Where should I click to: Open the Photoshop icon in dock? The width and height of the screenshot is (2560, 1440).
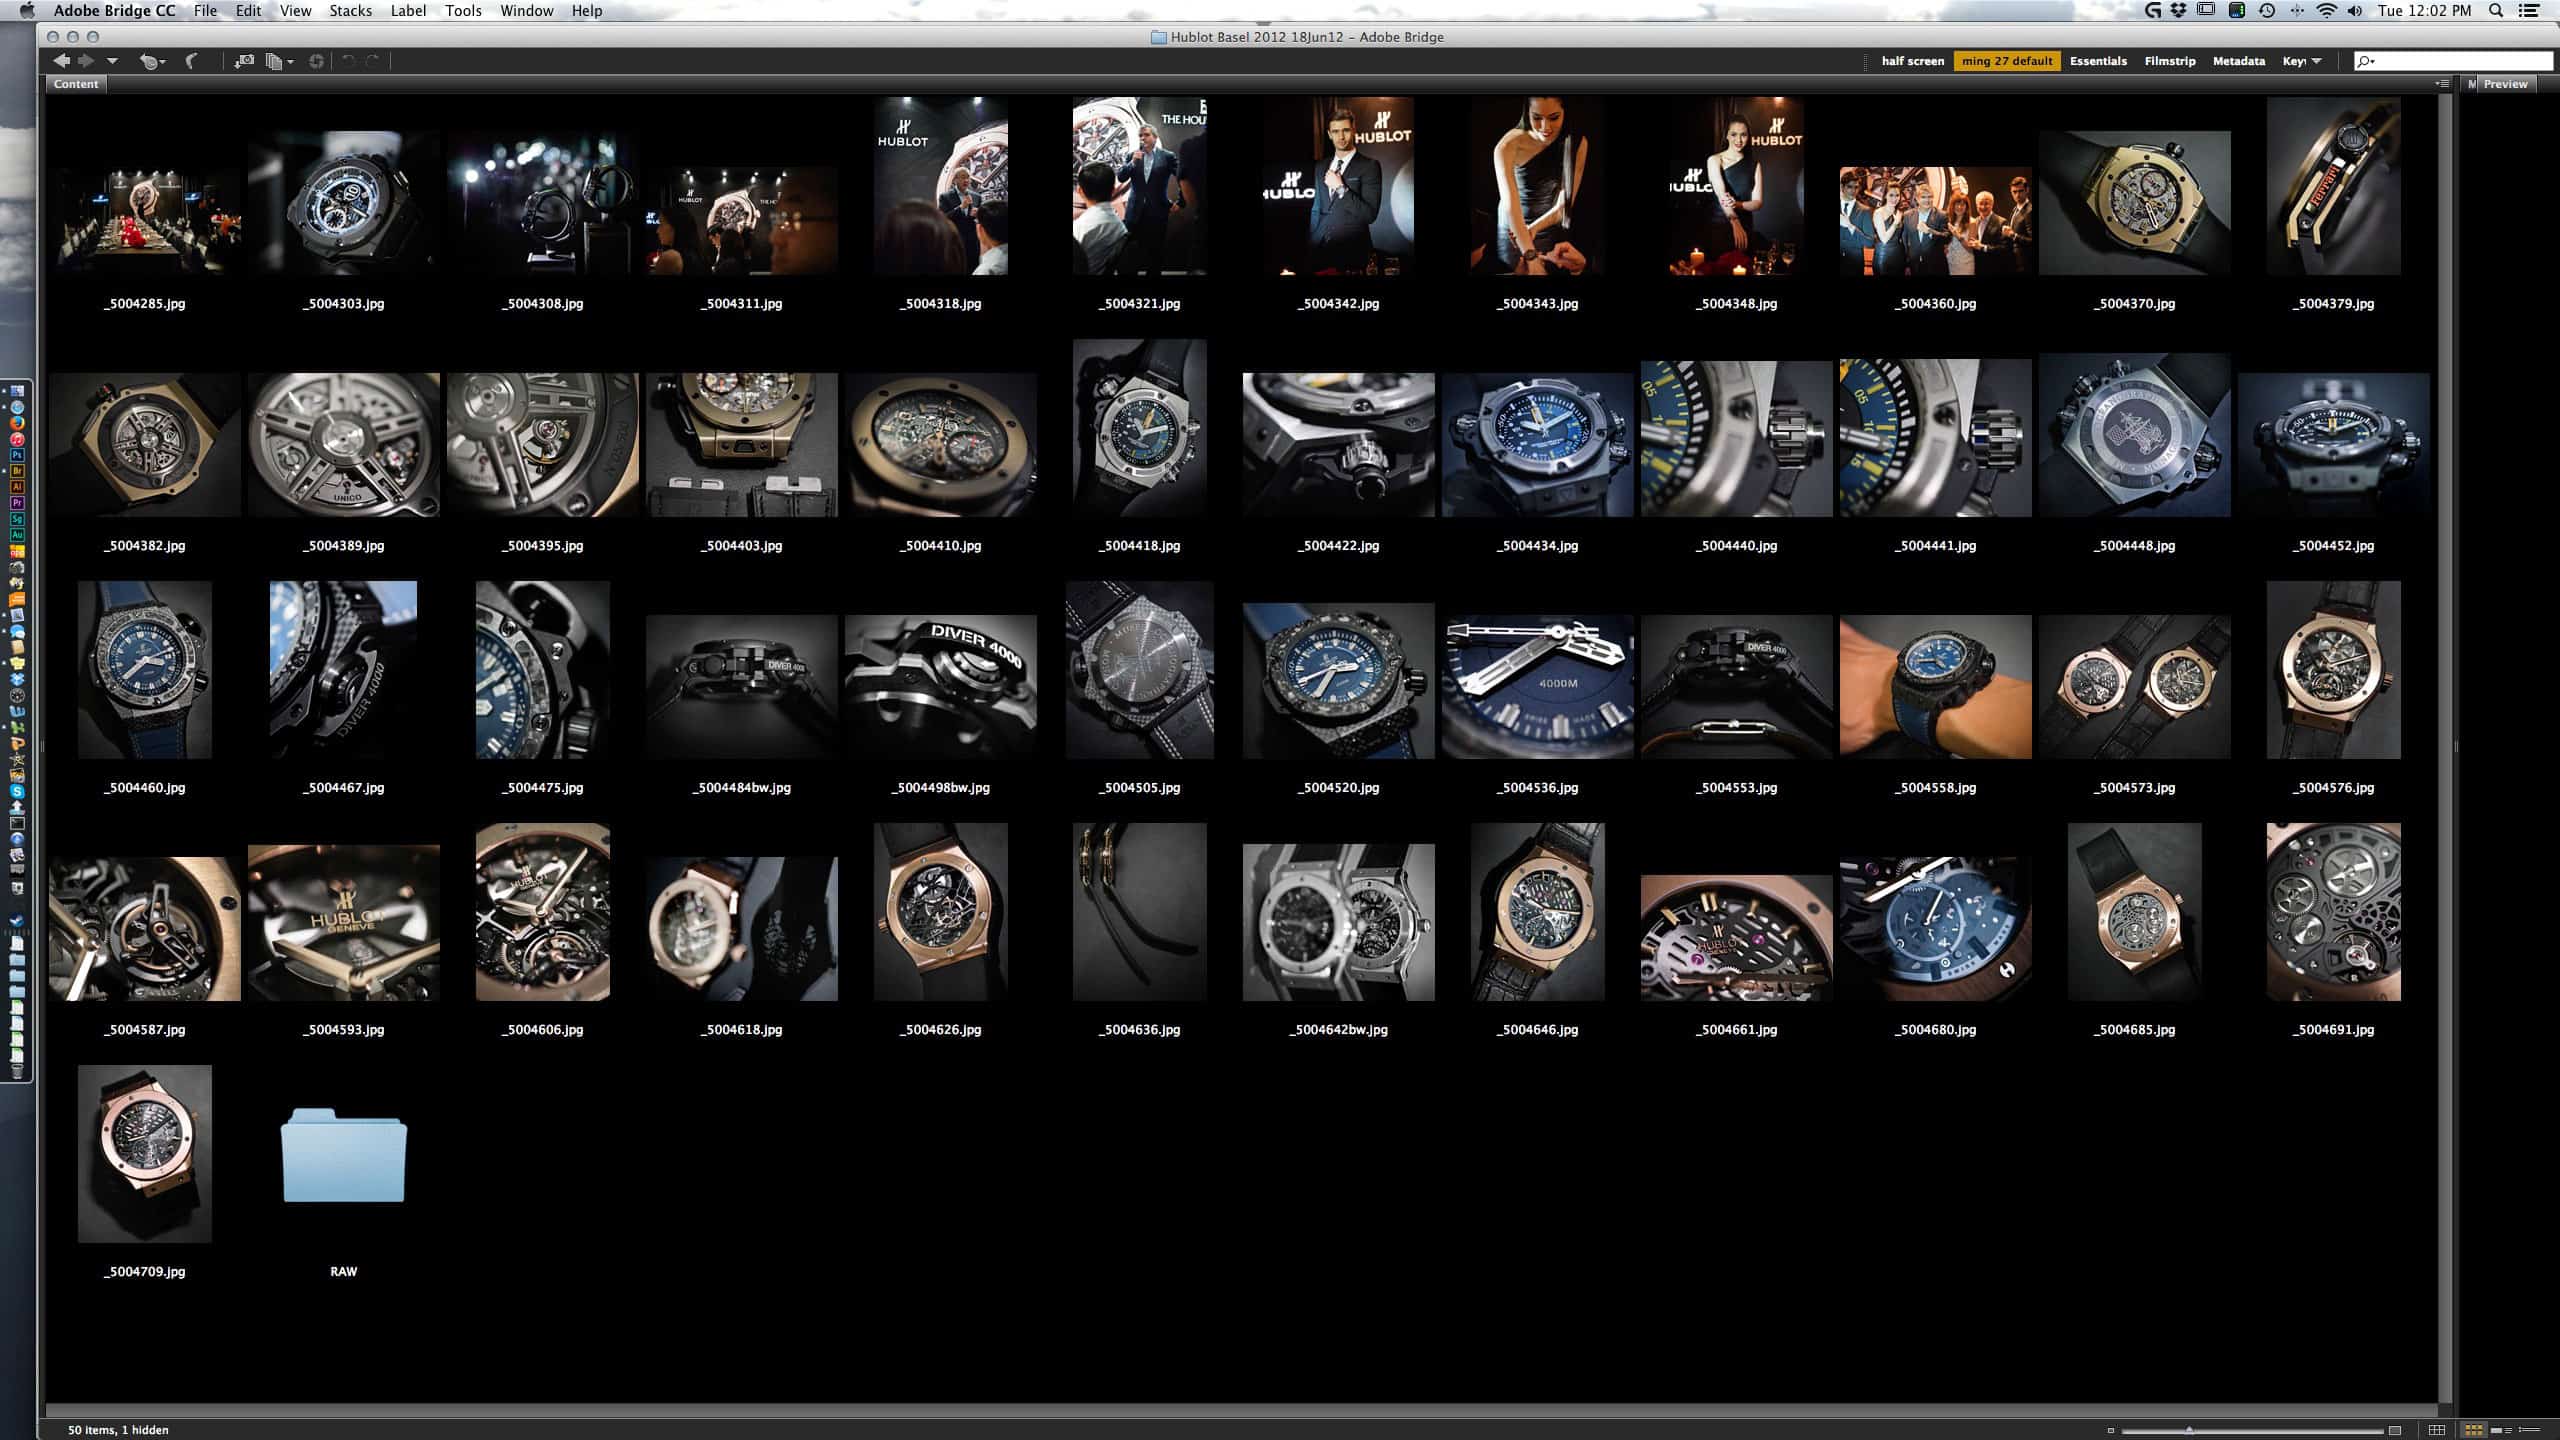(x=17, y=455)
